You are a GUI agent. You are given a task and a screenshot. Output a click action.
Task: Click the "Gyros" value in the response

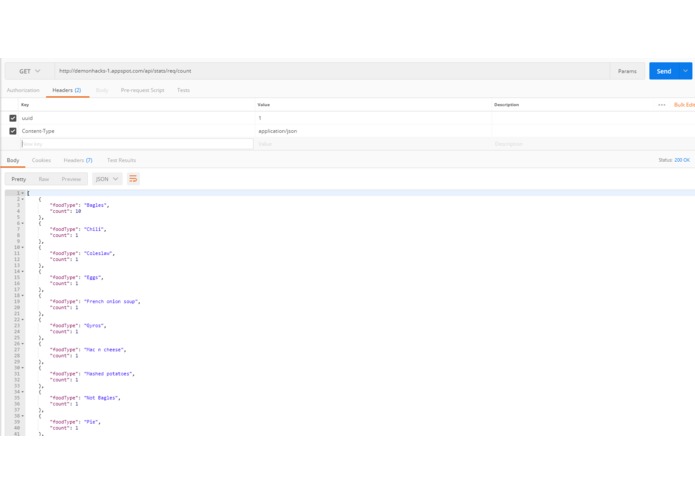[x=94, y=326]
